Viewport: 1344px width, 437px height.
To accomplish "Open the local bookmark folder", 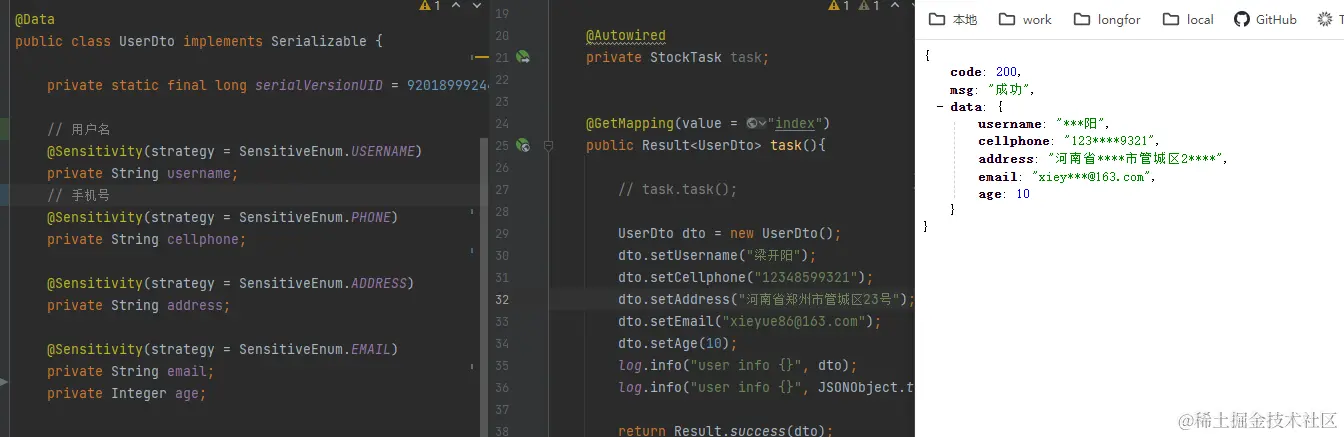I will point(1188,19).
